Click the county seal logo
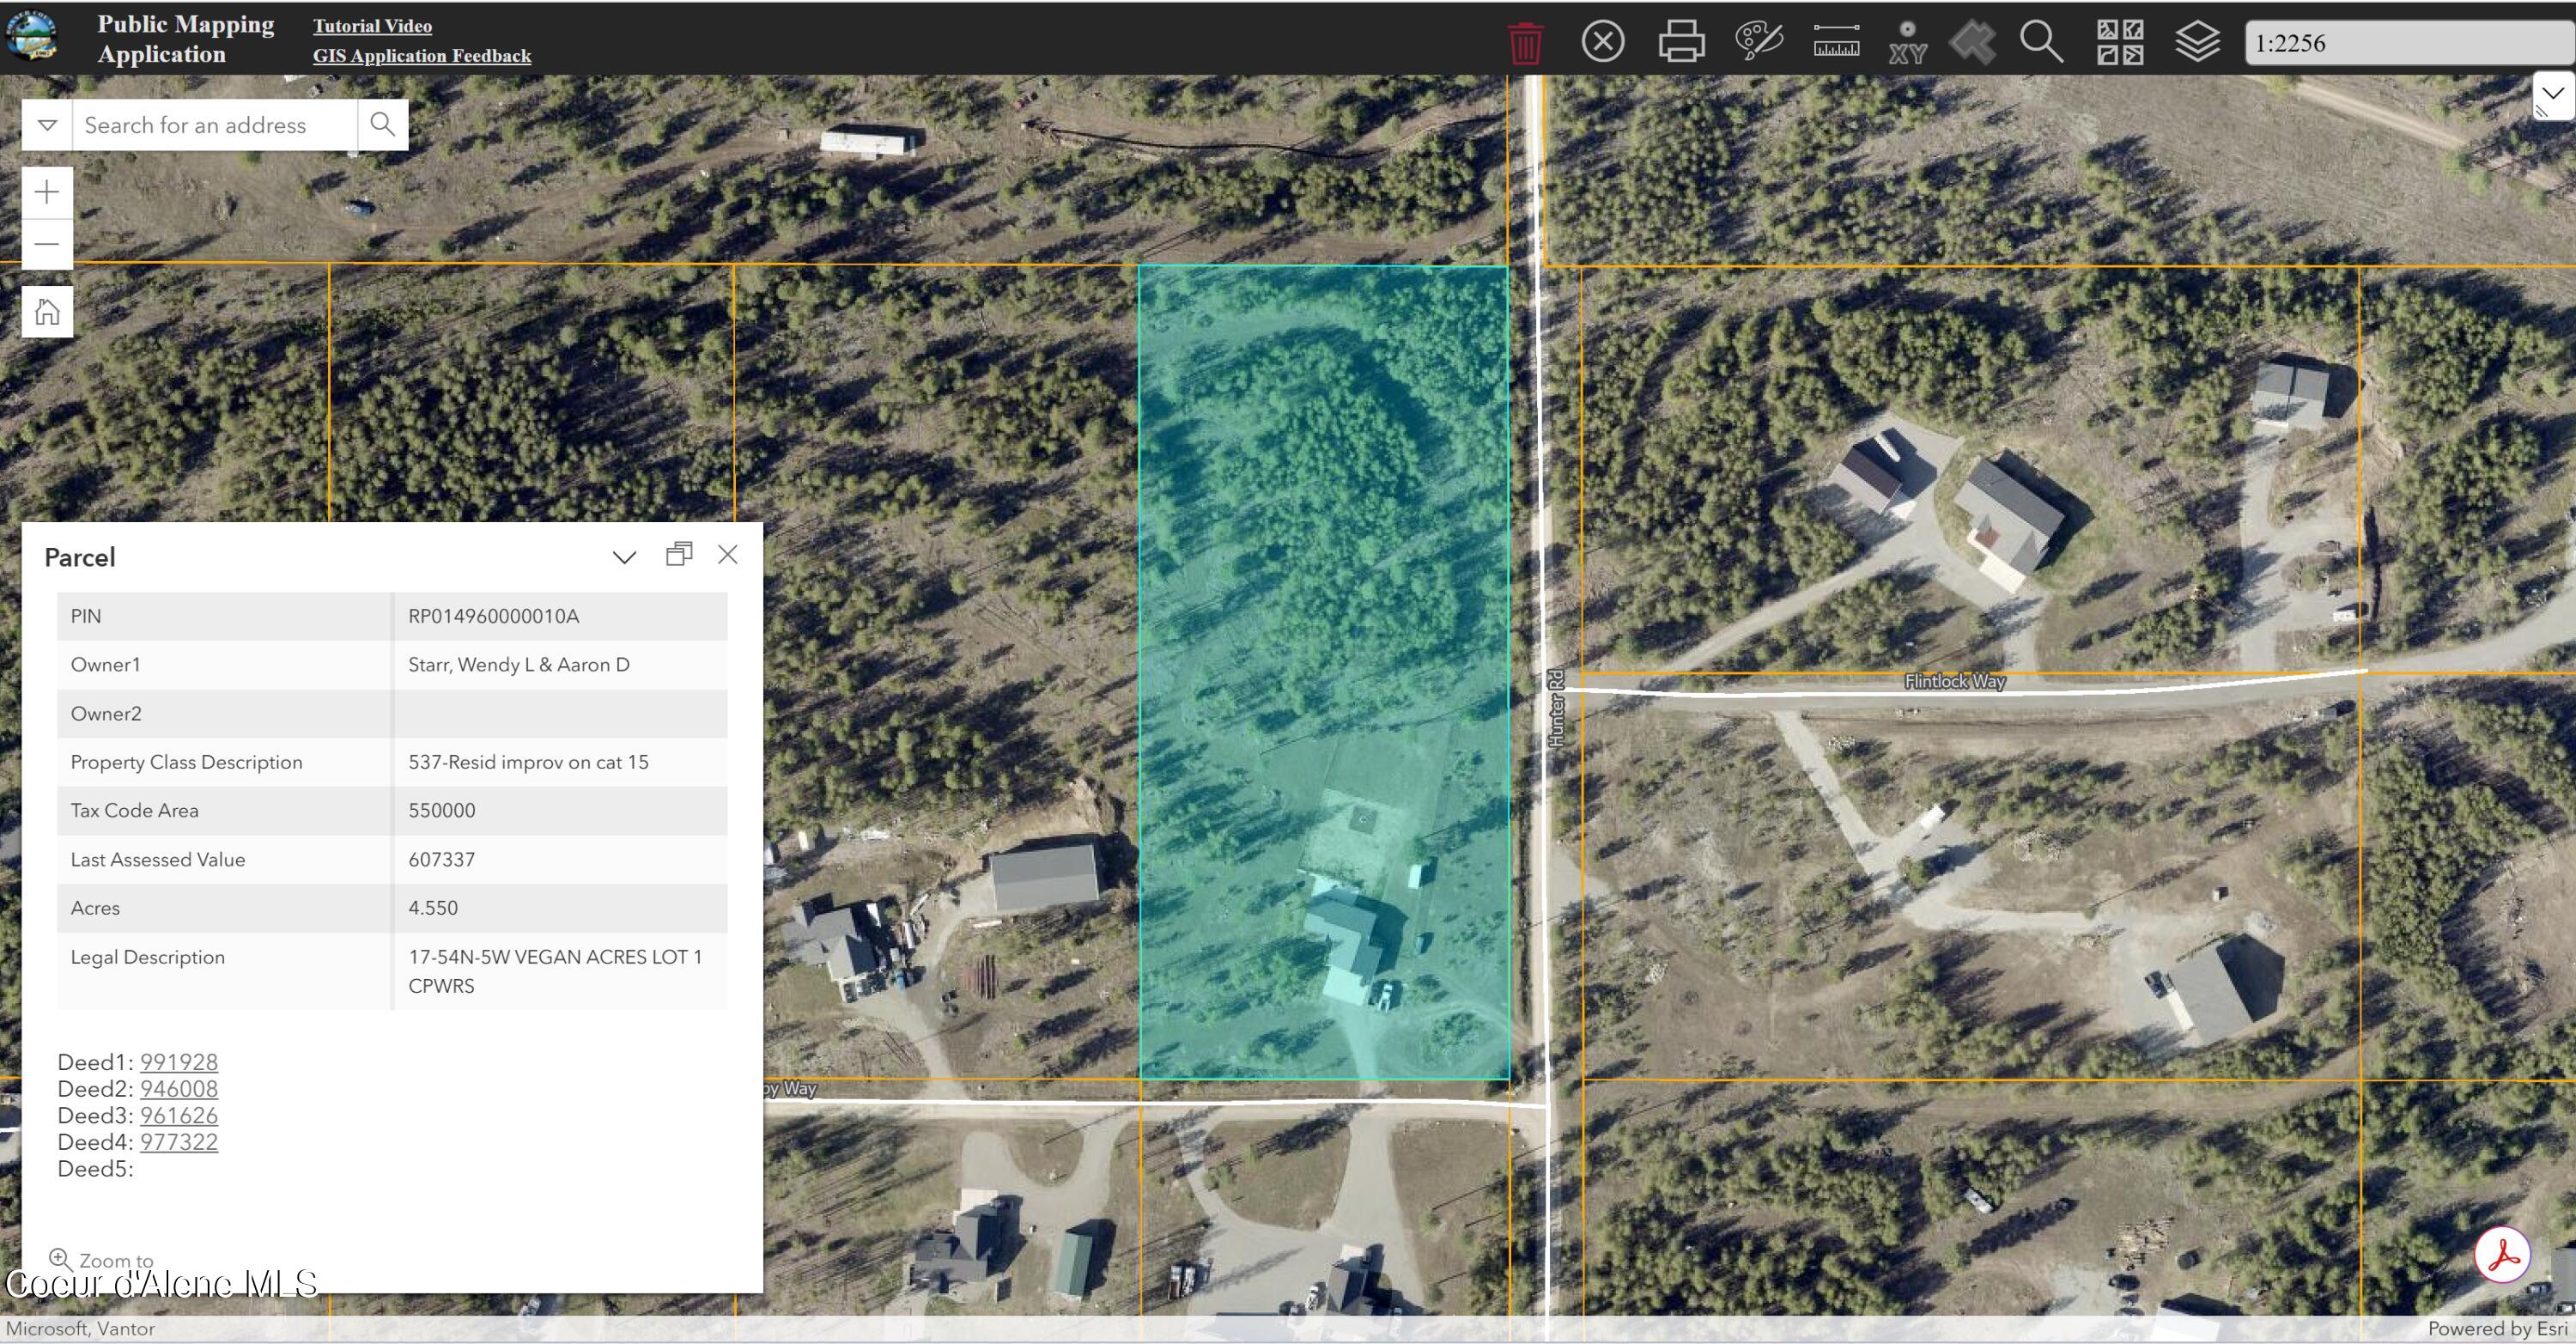 click(32, 37)
